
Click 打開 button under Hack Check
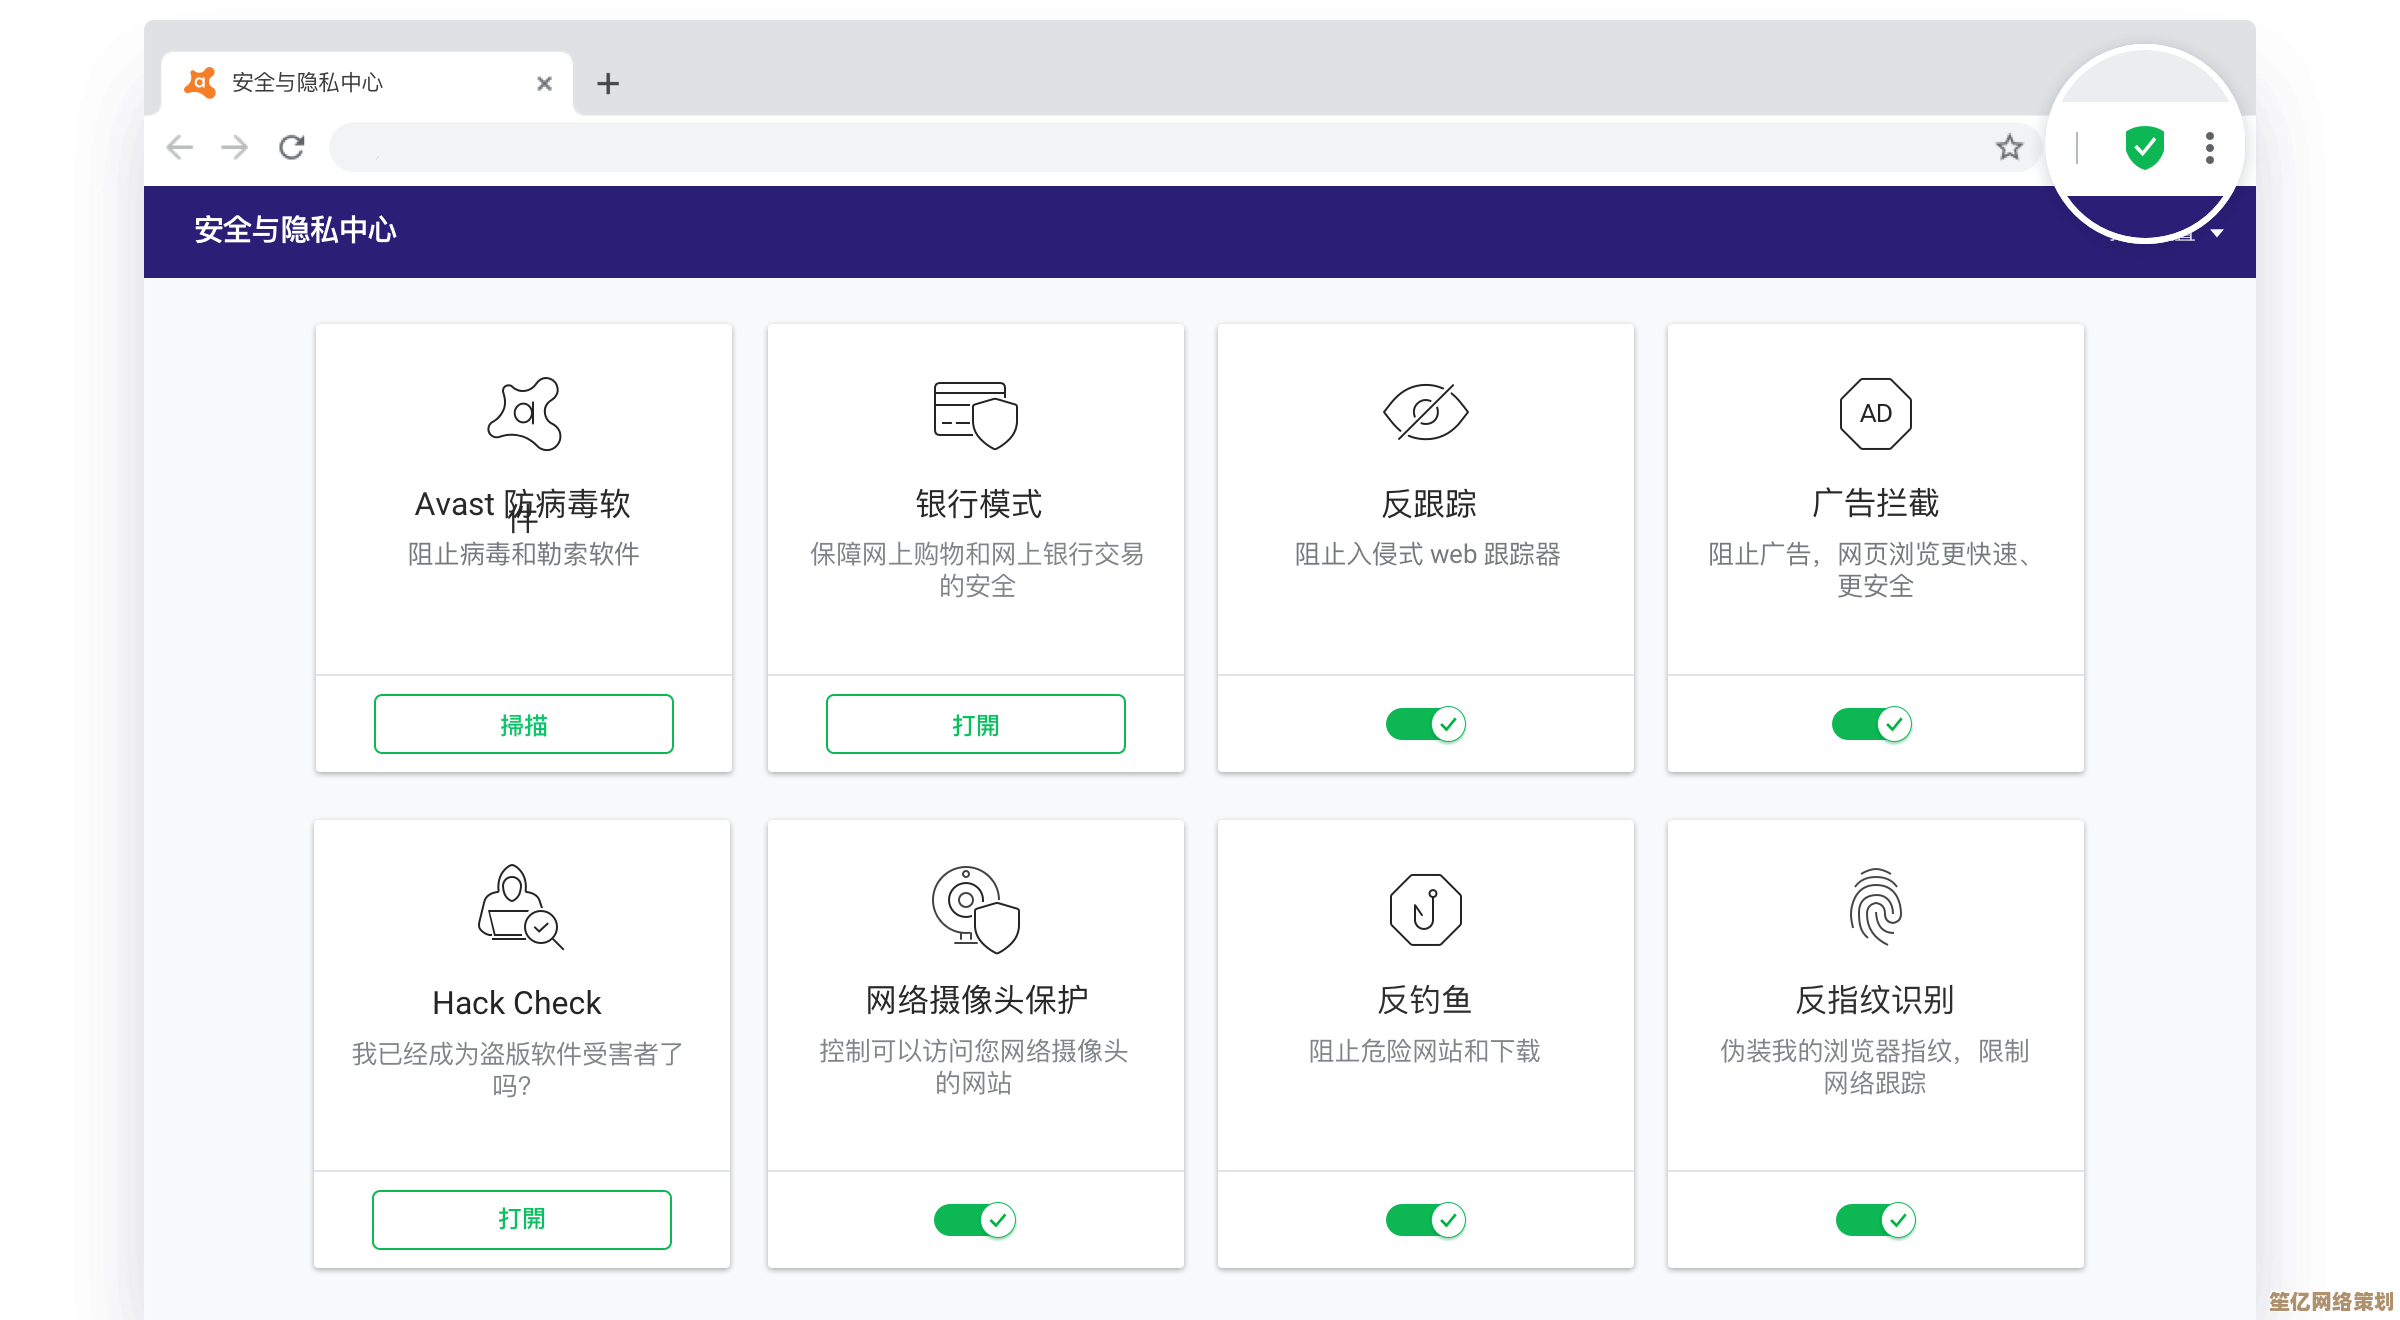[521, 1219]
